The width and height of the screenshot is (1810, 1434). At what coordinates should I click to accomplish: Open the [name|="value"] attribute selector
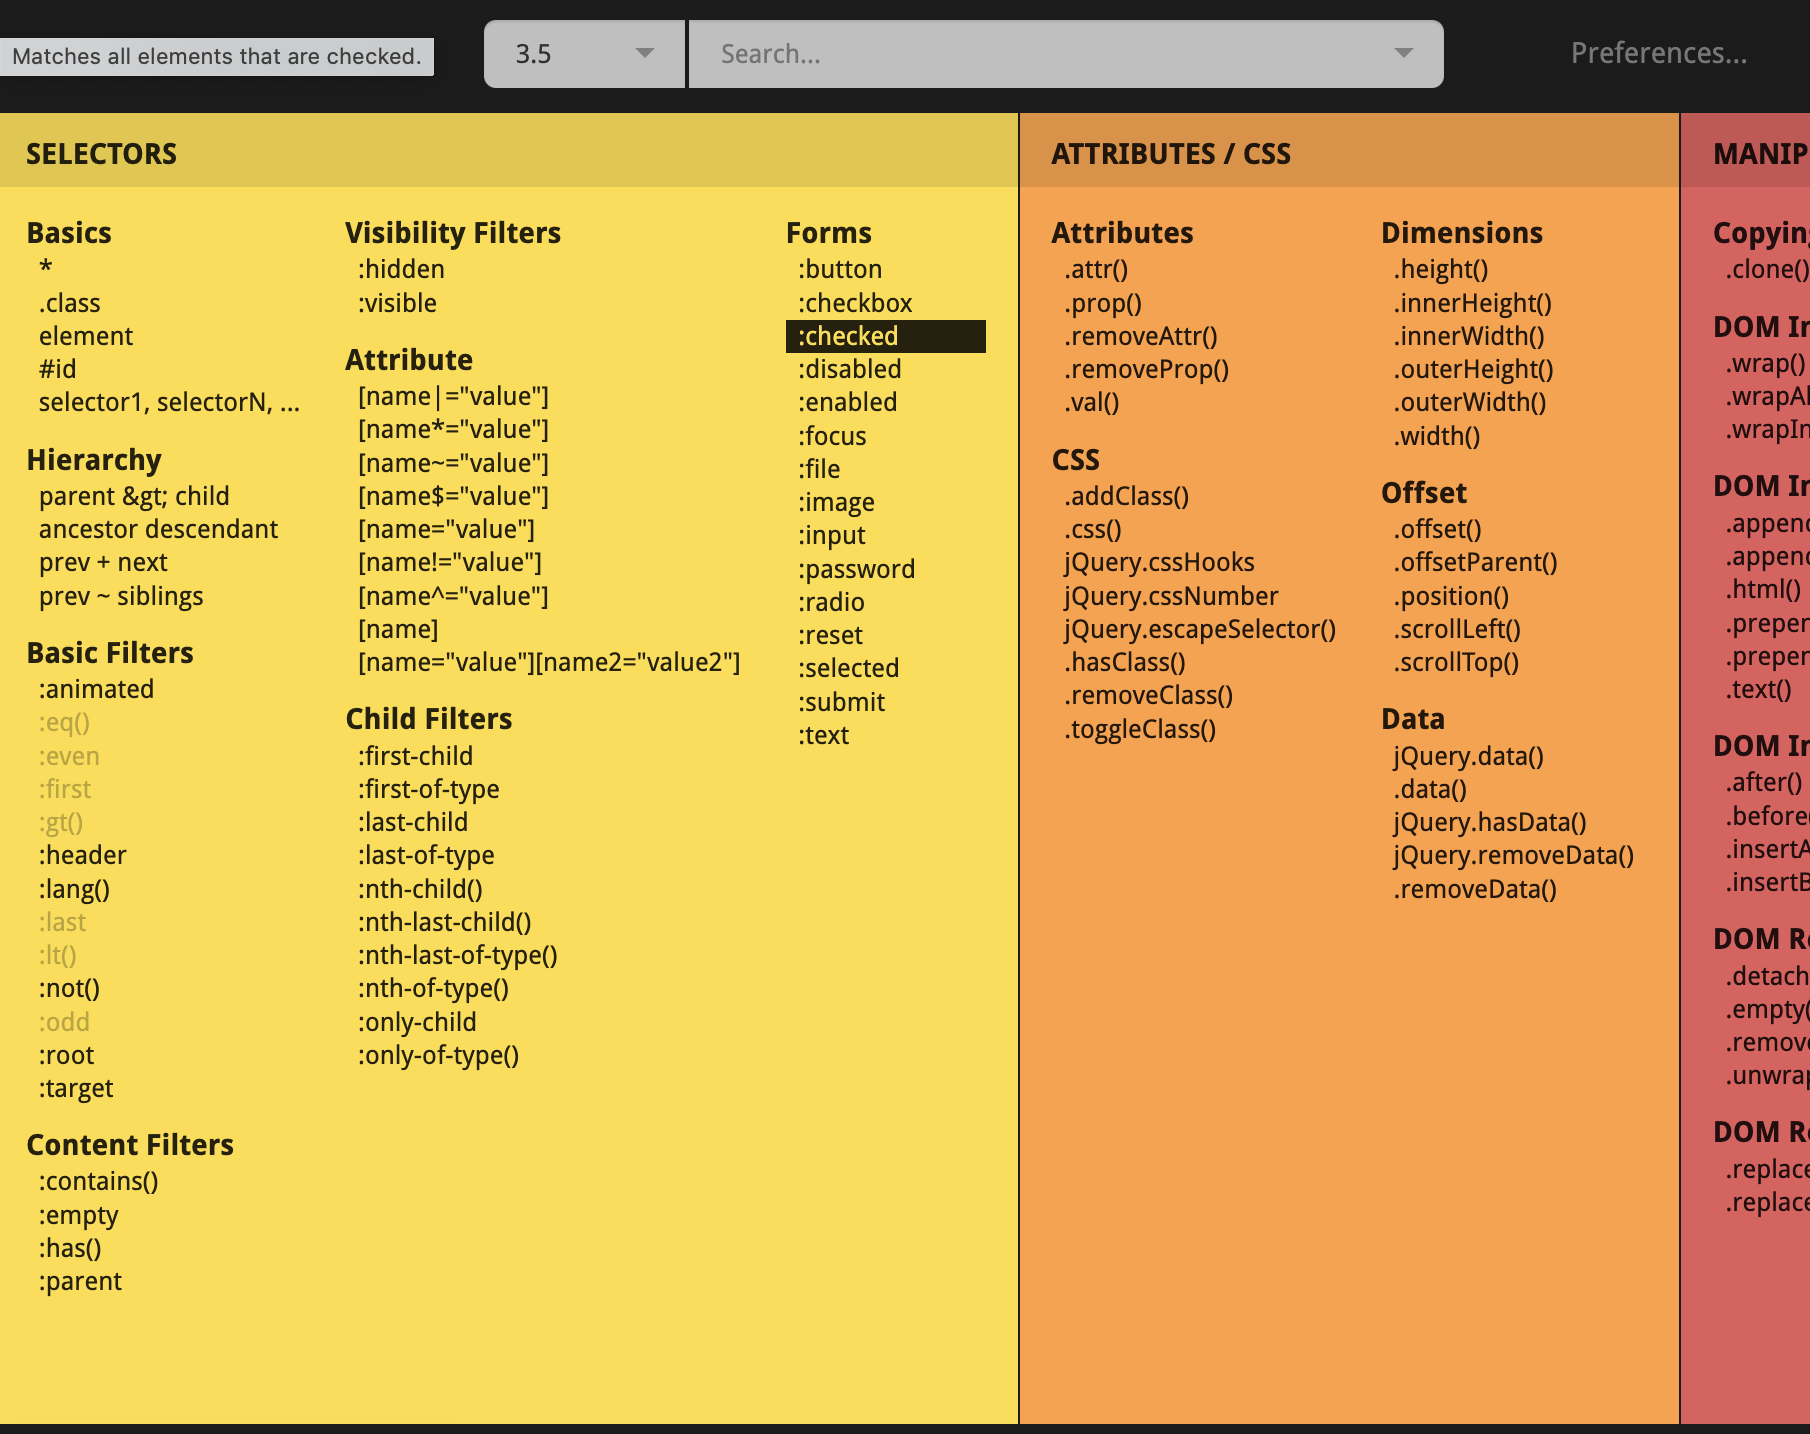click(x=453, y=396)
